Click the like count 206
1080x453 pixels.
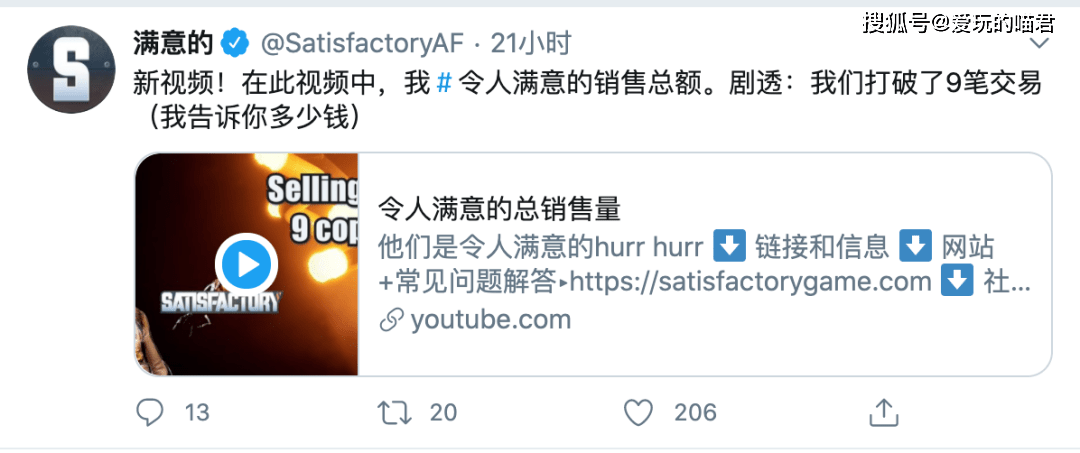pyautogui.click(x=695, y=413)
